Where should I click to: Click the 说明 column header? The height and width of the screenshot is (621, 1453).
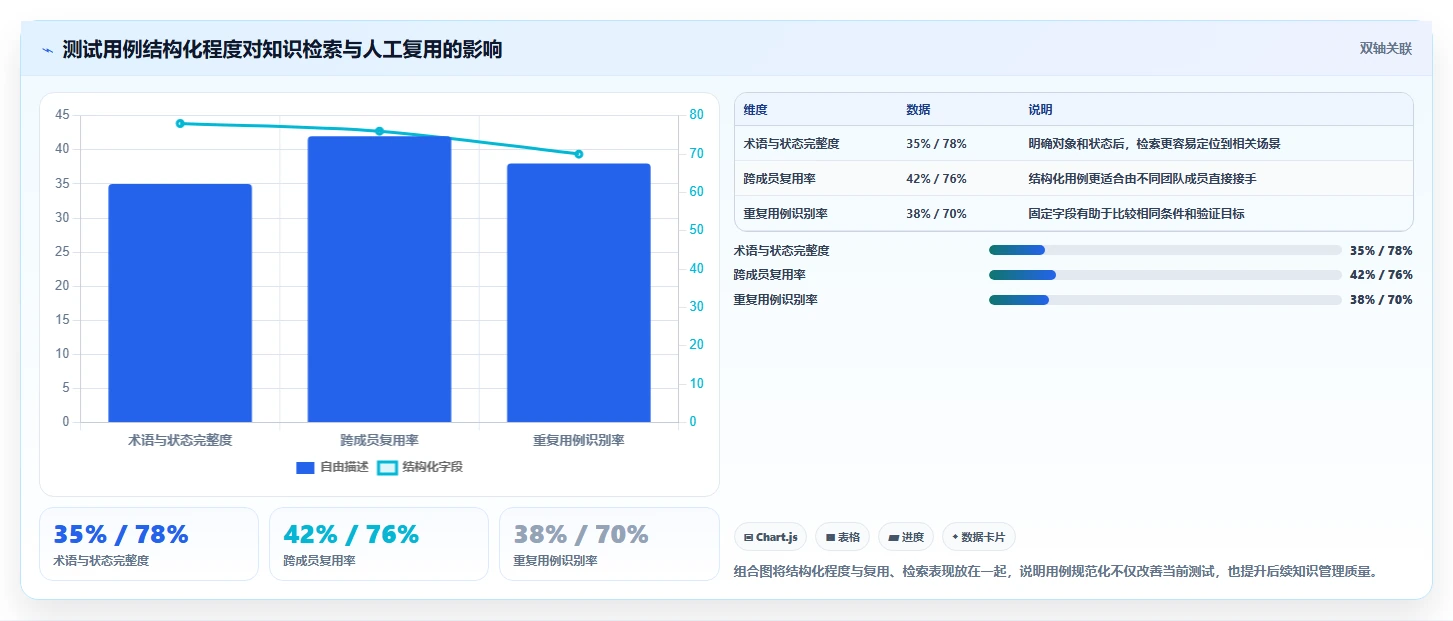[1040, 110]
